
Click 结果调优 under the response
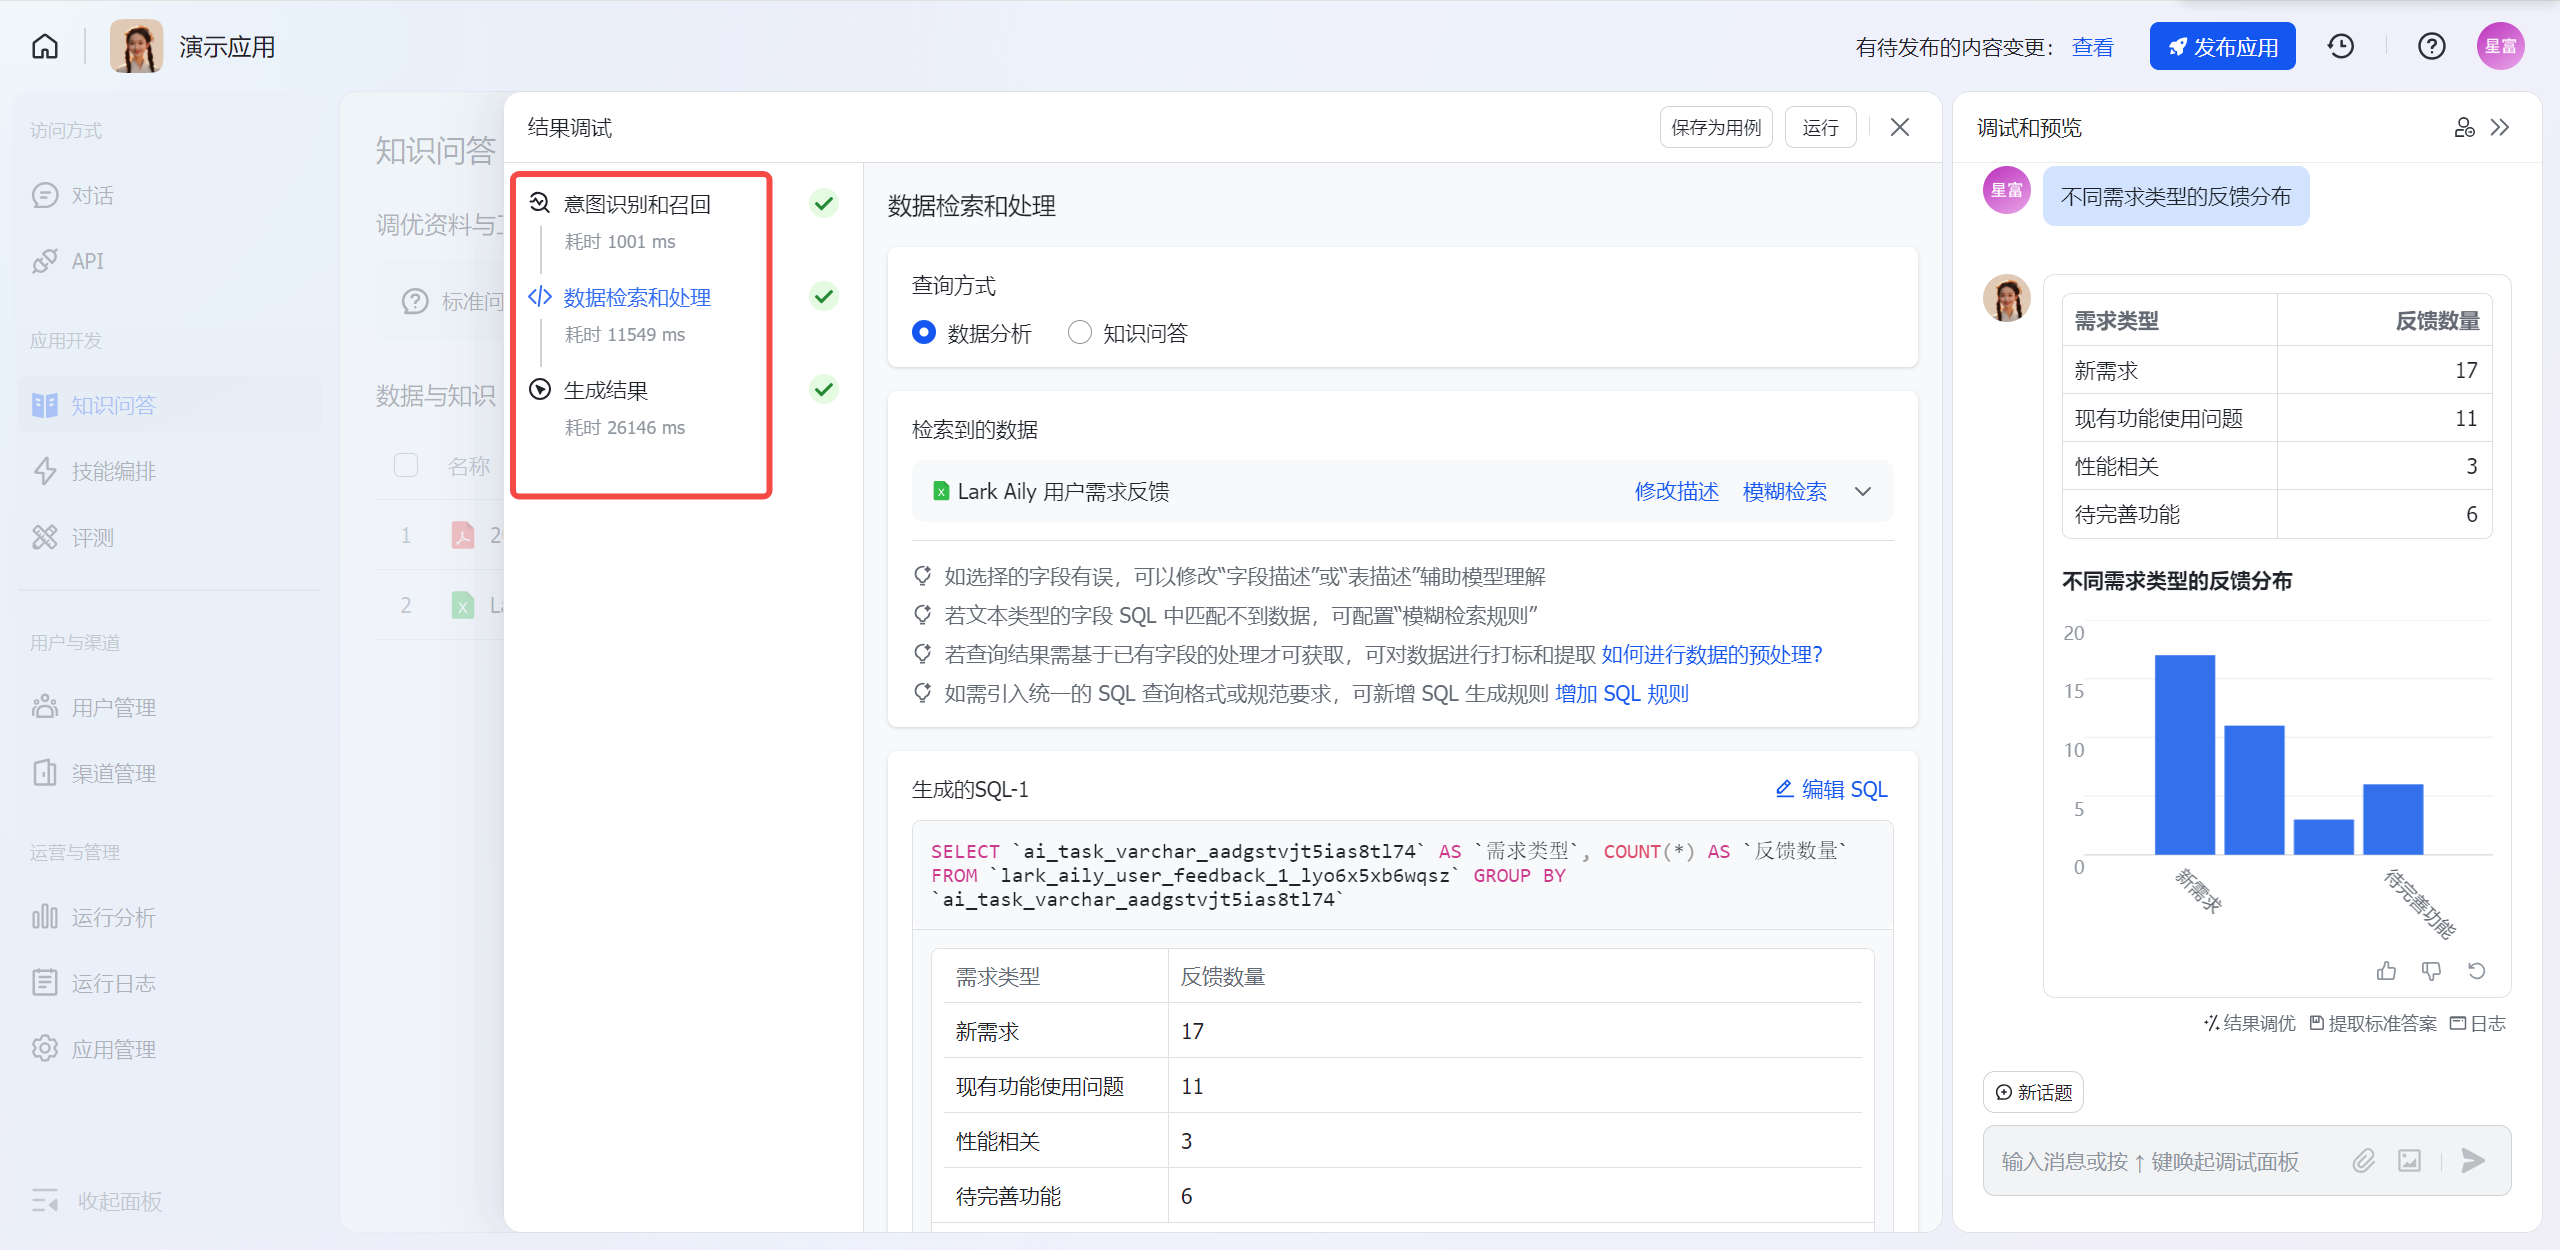tap(2249, 1023)
